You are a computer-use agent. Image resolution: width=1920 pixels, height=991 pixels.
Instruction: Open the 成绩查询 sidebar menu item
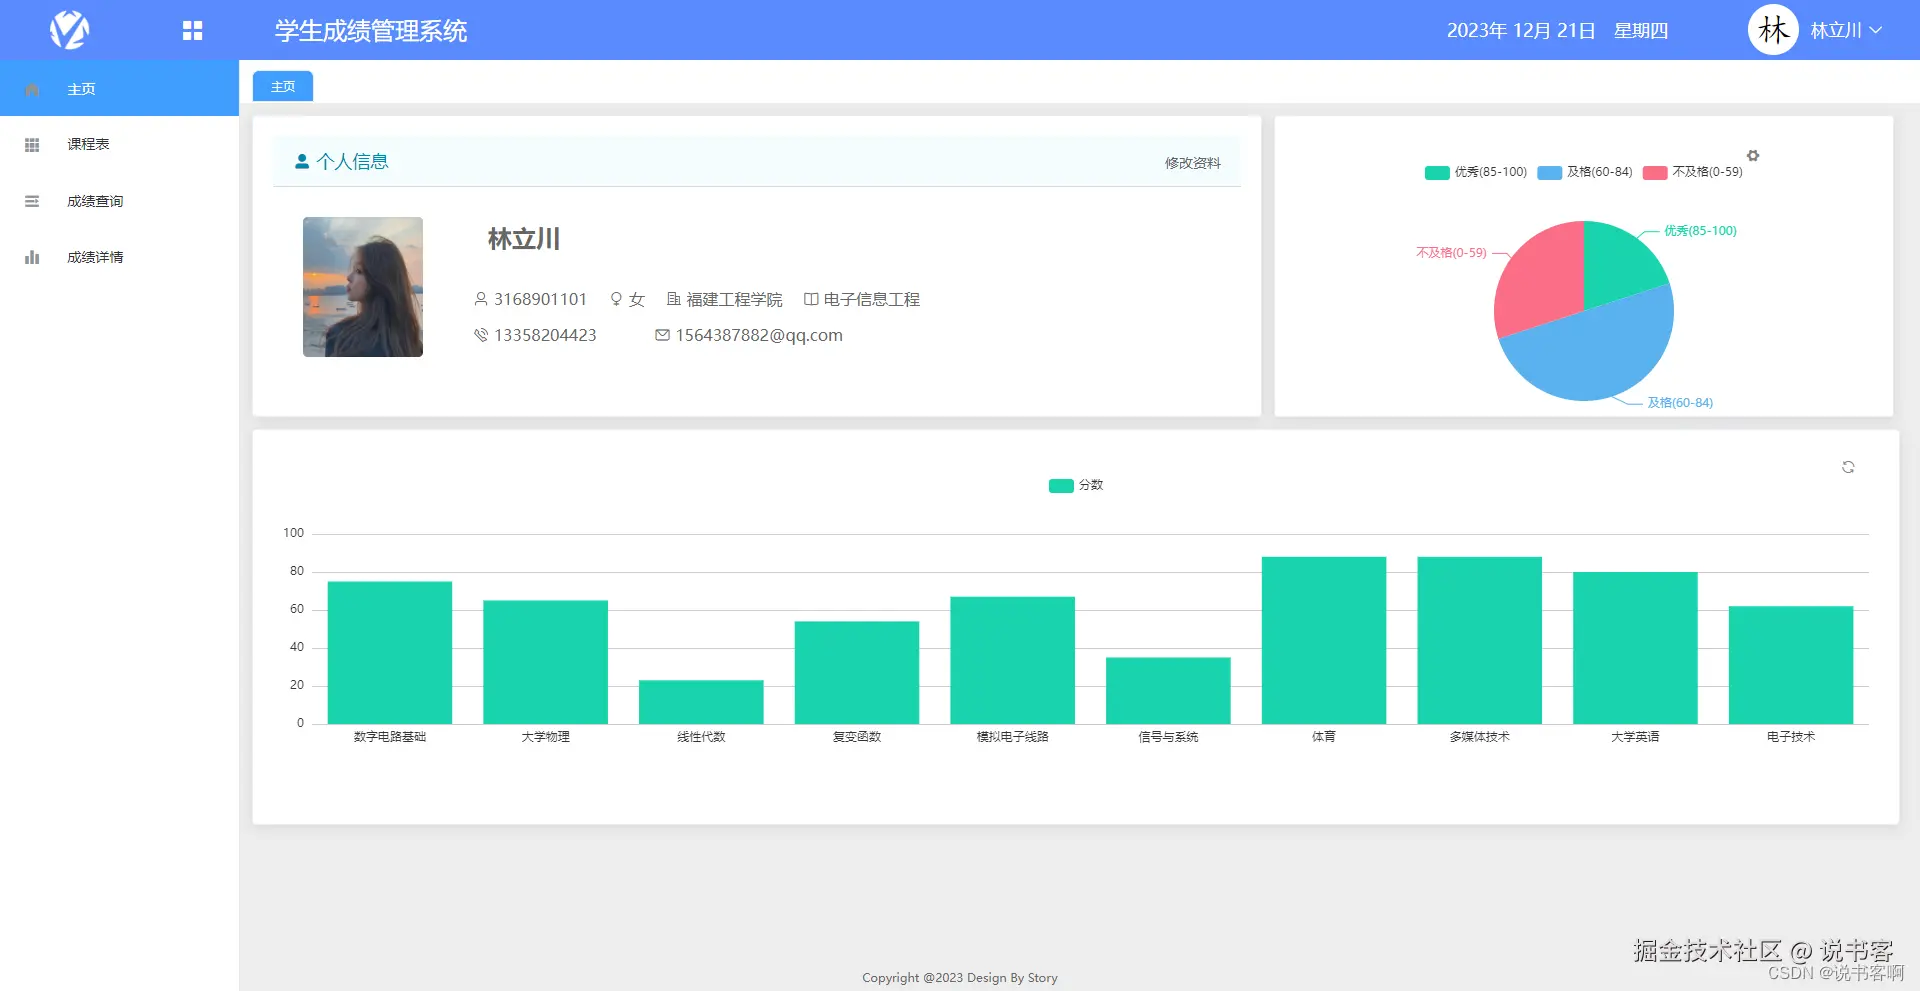click(x=119, y=201)
